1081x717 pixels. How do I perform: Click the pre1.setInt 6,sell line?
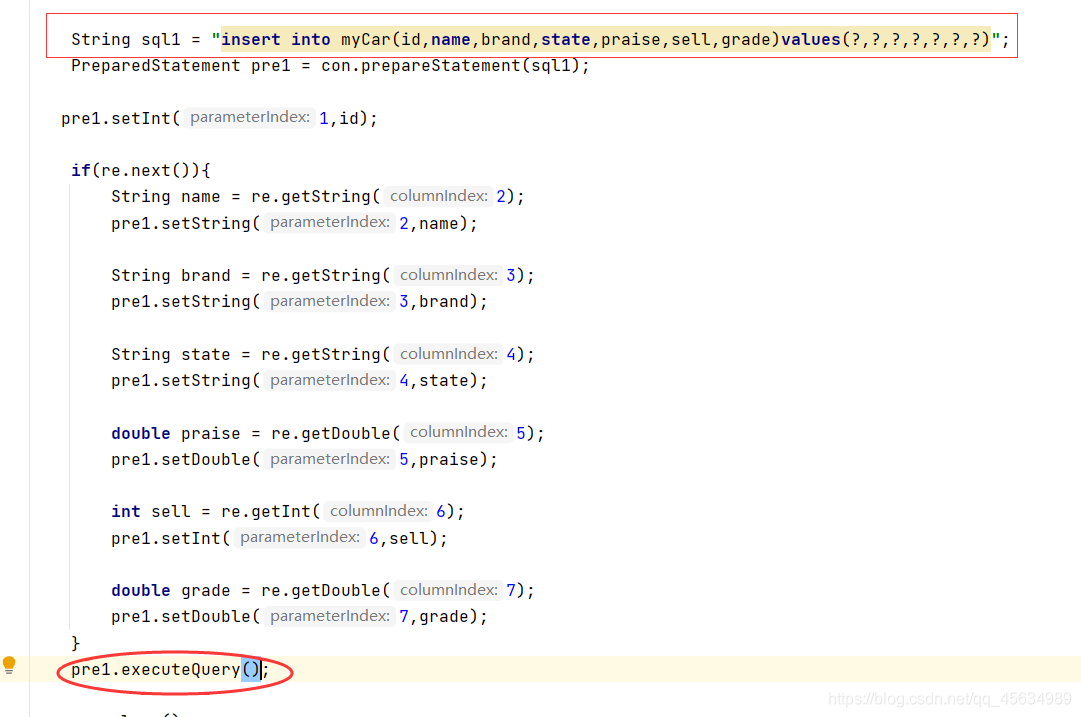(x=279, y=537)
